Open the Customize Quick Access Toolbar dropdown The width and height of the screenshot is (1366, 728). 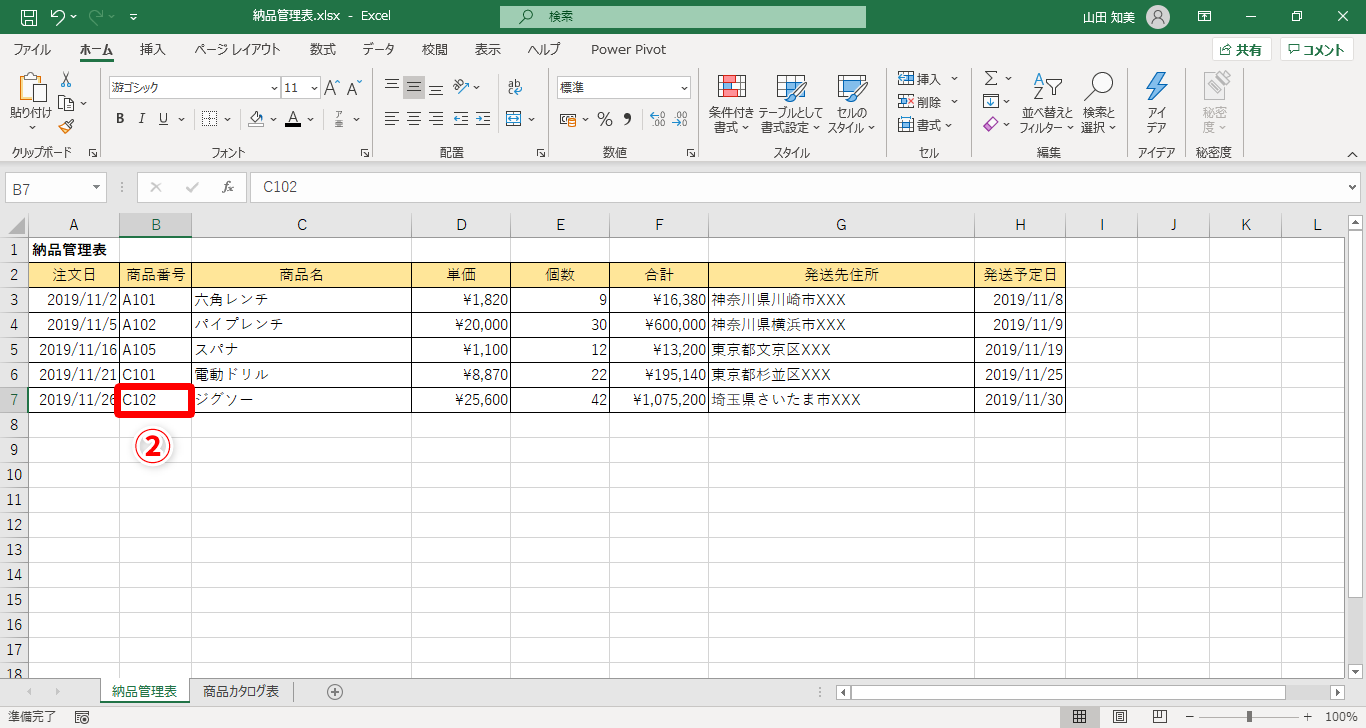tap(134, 17)
